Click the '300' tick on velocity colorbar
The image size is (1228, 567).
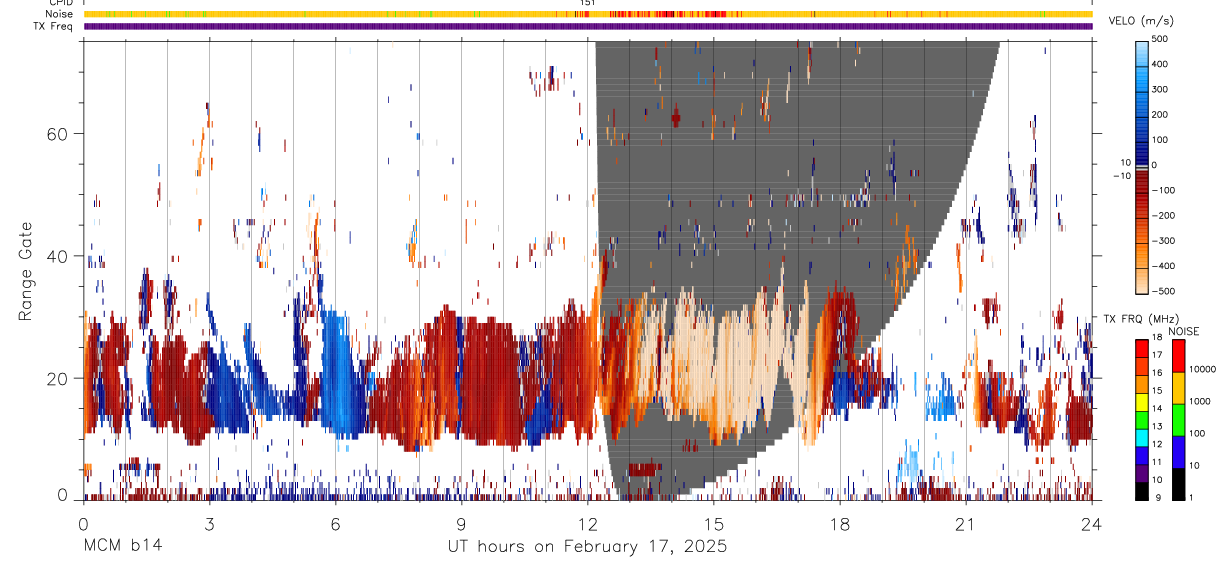click(x=1162, y=89)
